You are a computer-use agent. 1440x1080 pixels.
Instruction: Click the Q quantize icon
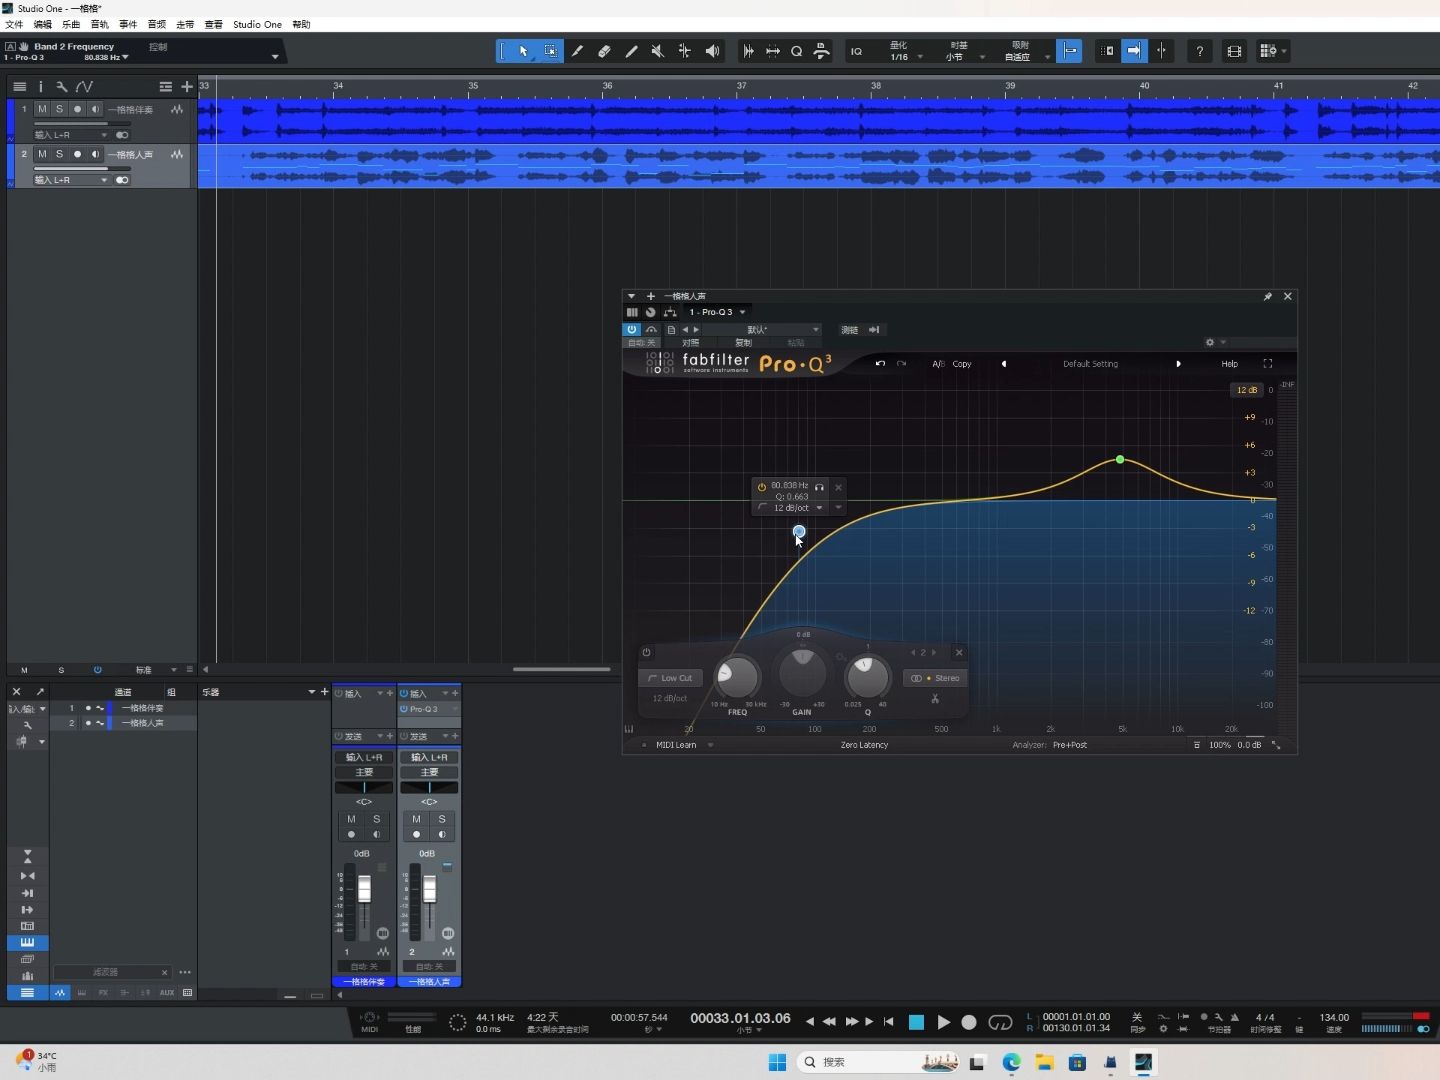pos(797,51)
